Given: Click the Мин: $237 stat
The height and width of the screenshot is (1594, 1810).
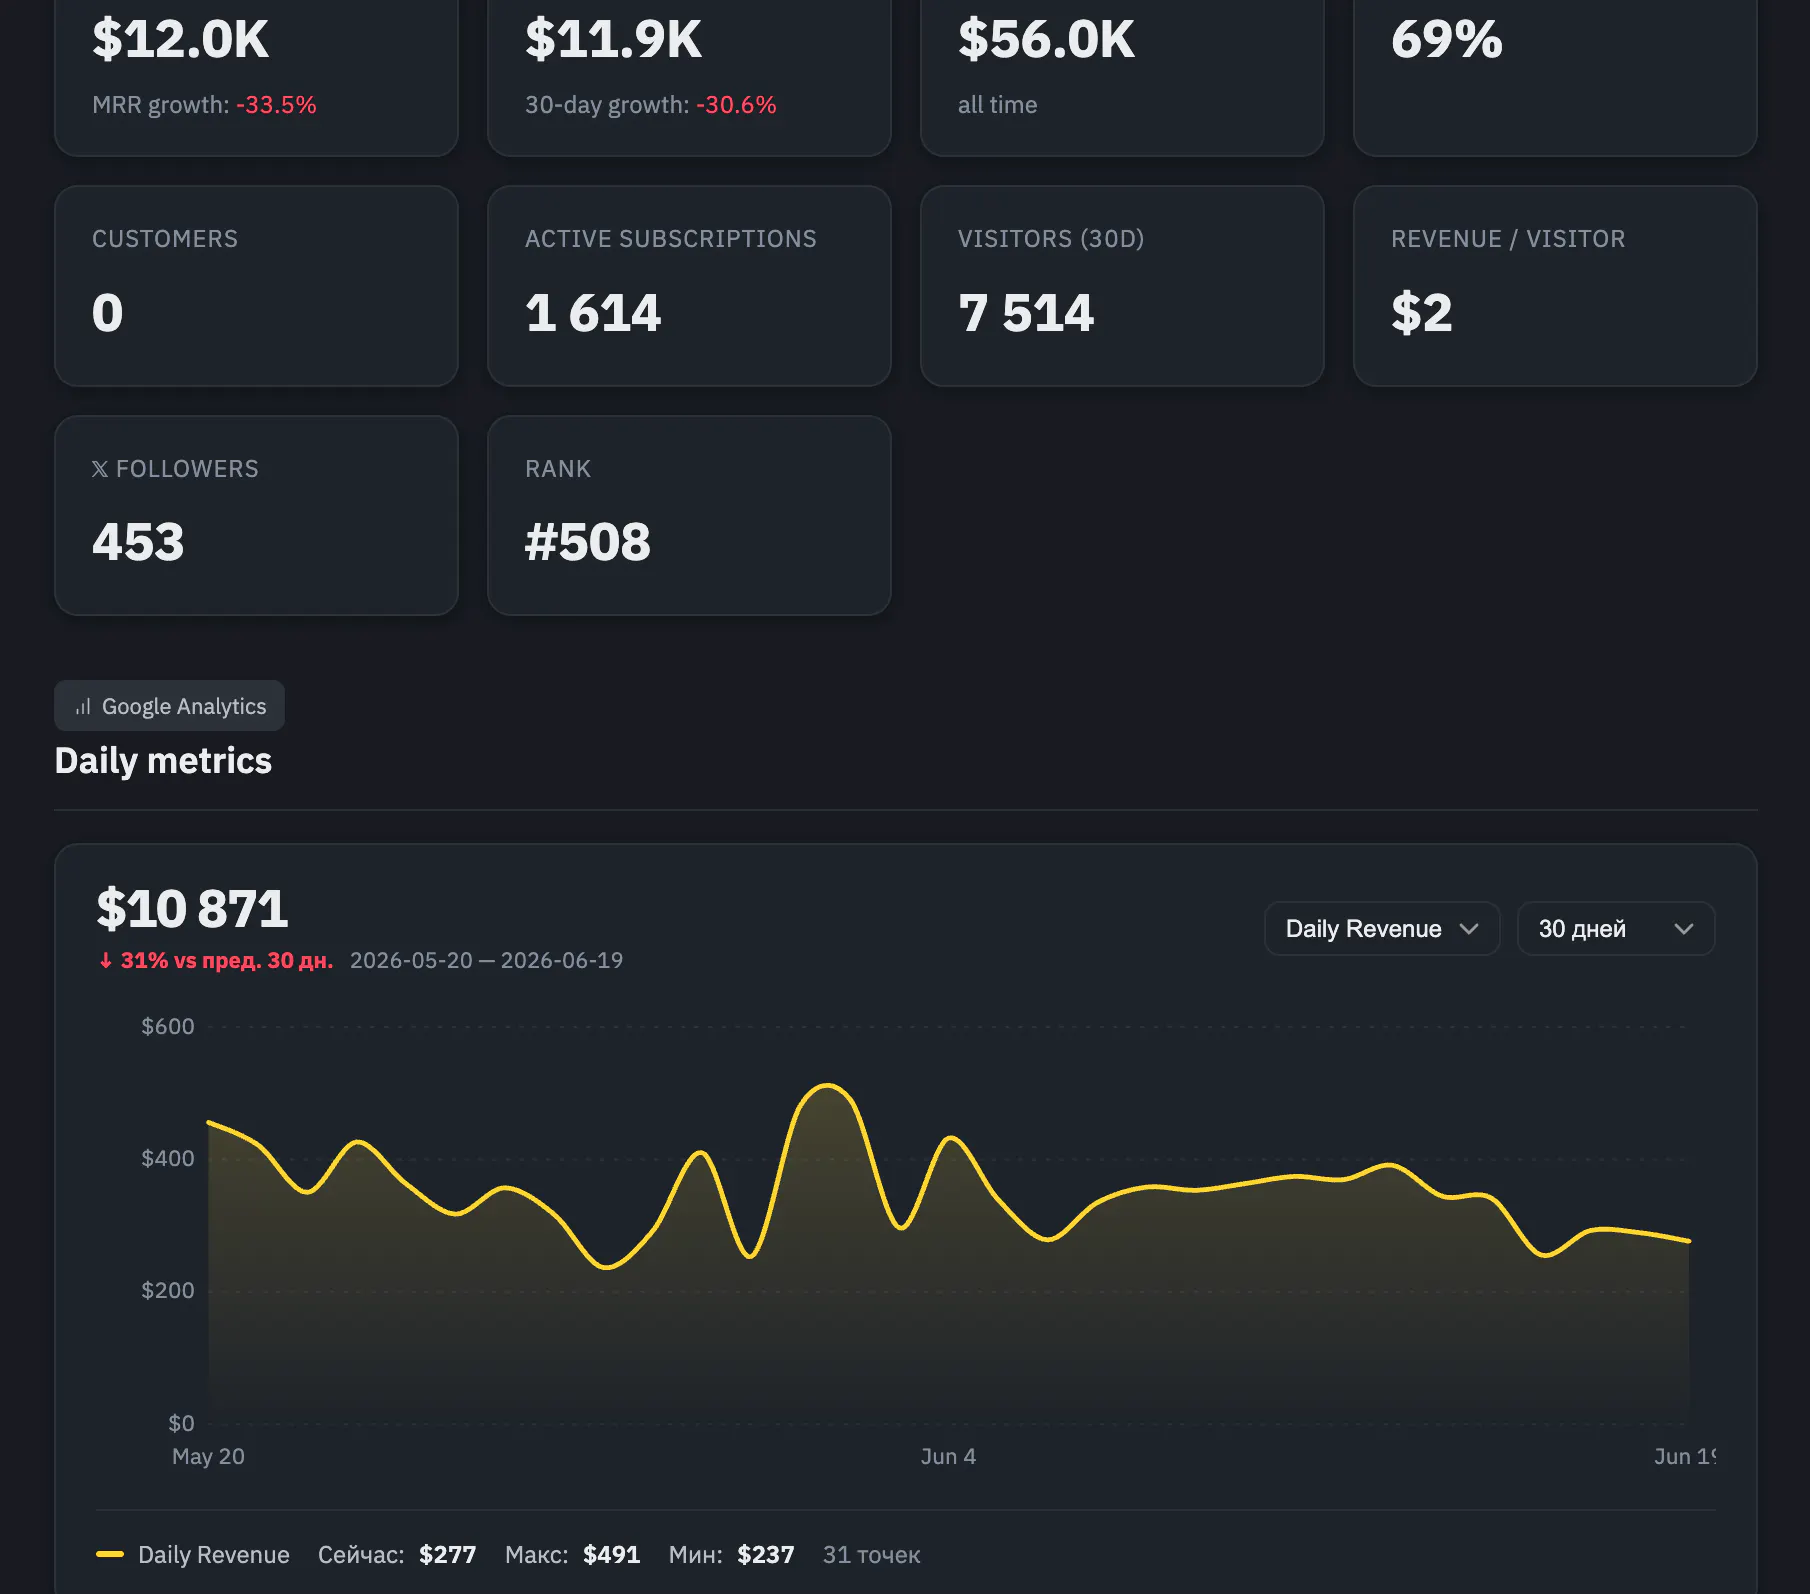Looking at the screenshot, I should [731, 1555].
